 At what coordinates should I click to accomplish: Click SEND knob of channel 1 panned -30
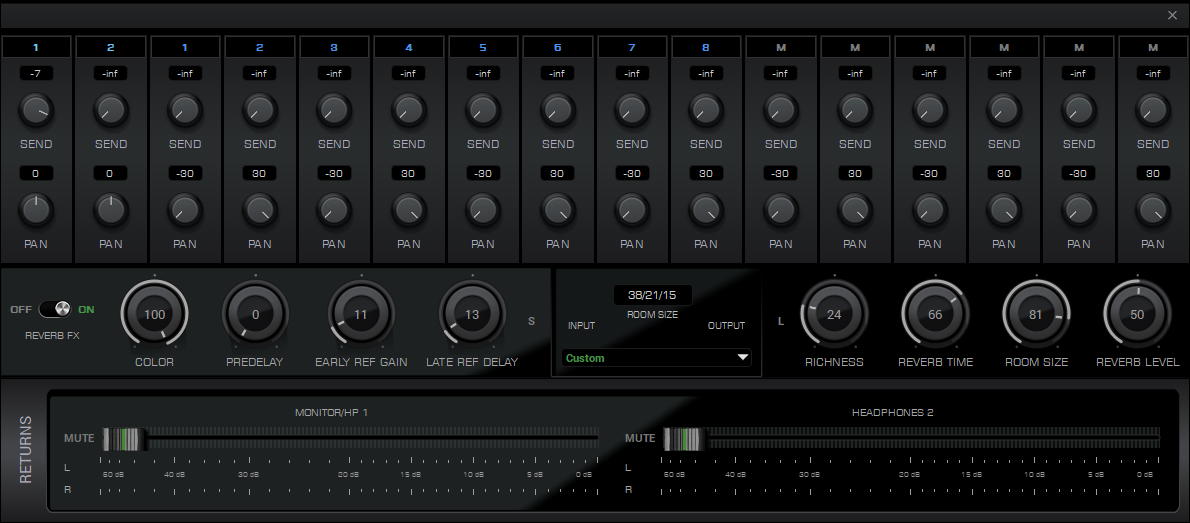pos(184,111)
